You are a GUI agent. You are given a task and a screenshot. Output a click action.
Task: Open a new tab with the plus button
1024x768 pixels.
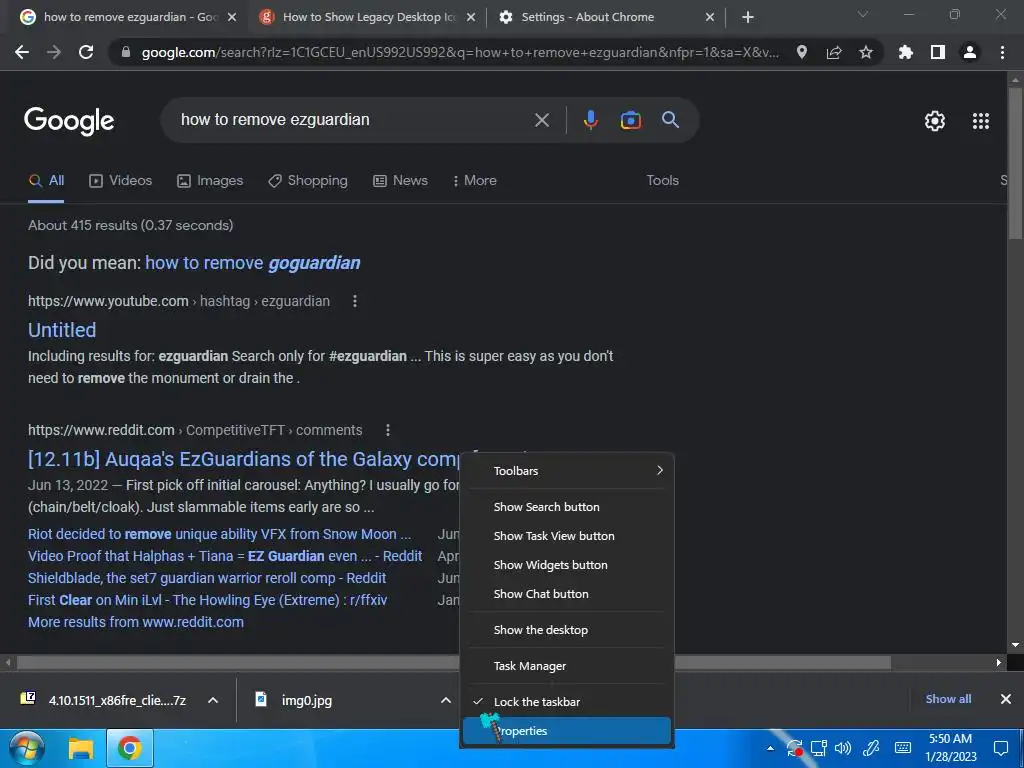click(x=748, y=17)
